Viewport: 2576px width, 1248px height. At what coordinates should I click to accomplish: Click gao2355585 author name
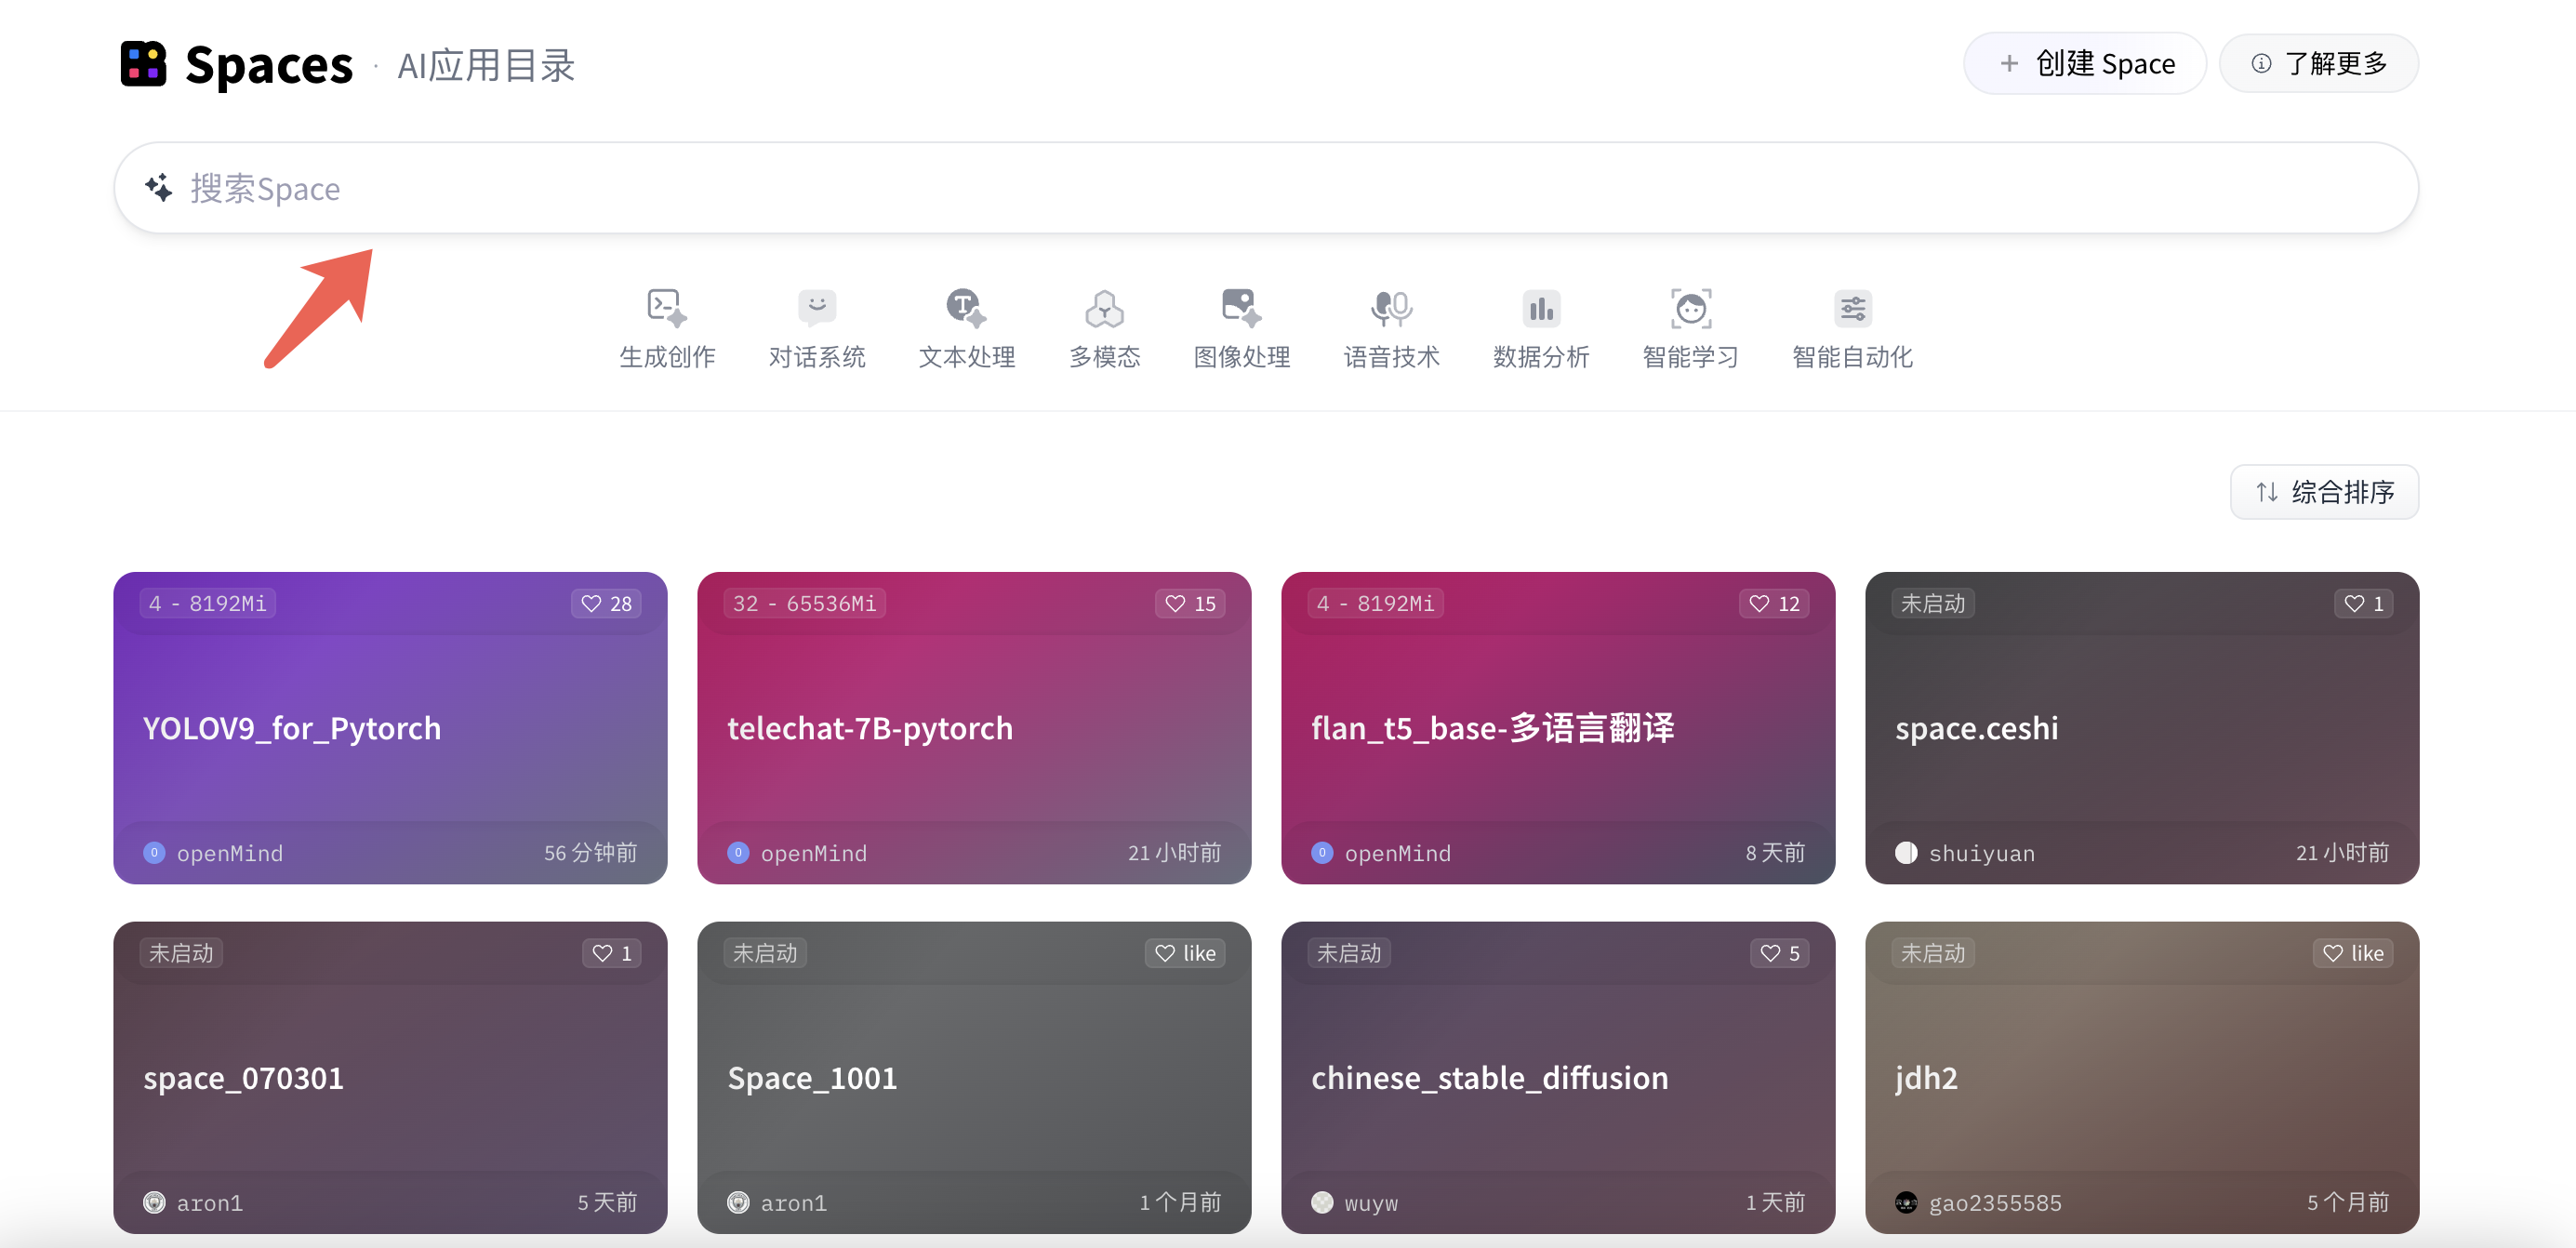click(1995, 1203)
